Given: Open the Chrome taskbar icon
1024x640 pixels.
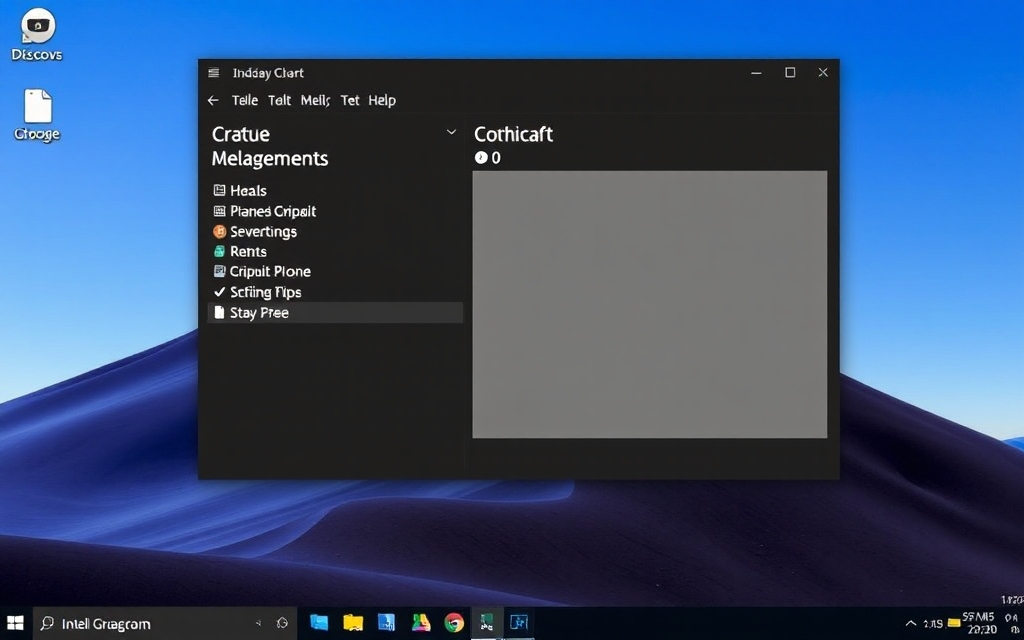Looking at the screenshot, I should (454, 623).
